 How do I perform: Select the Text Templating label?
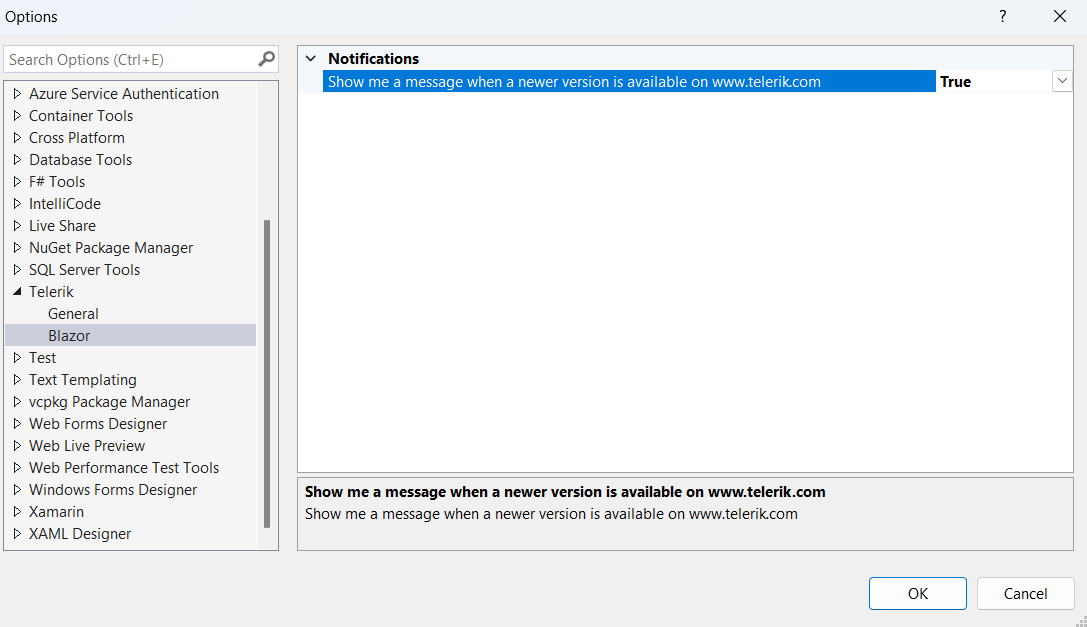pos(82,380)
